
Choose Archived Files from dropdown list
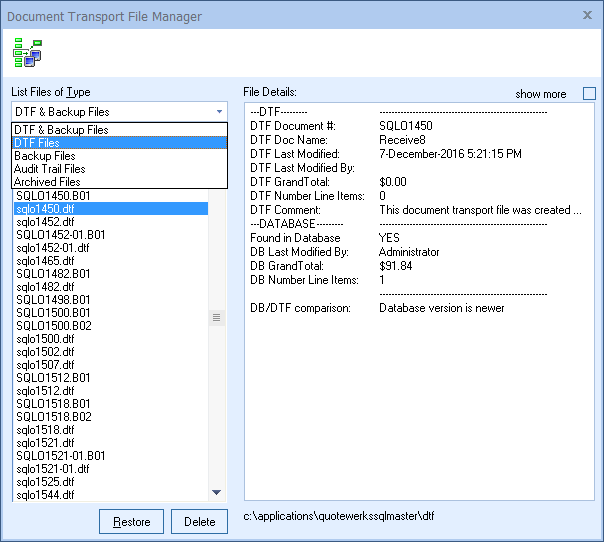tap(47, 182)
